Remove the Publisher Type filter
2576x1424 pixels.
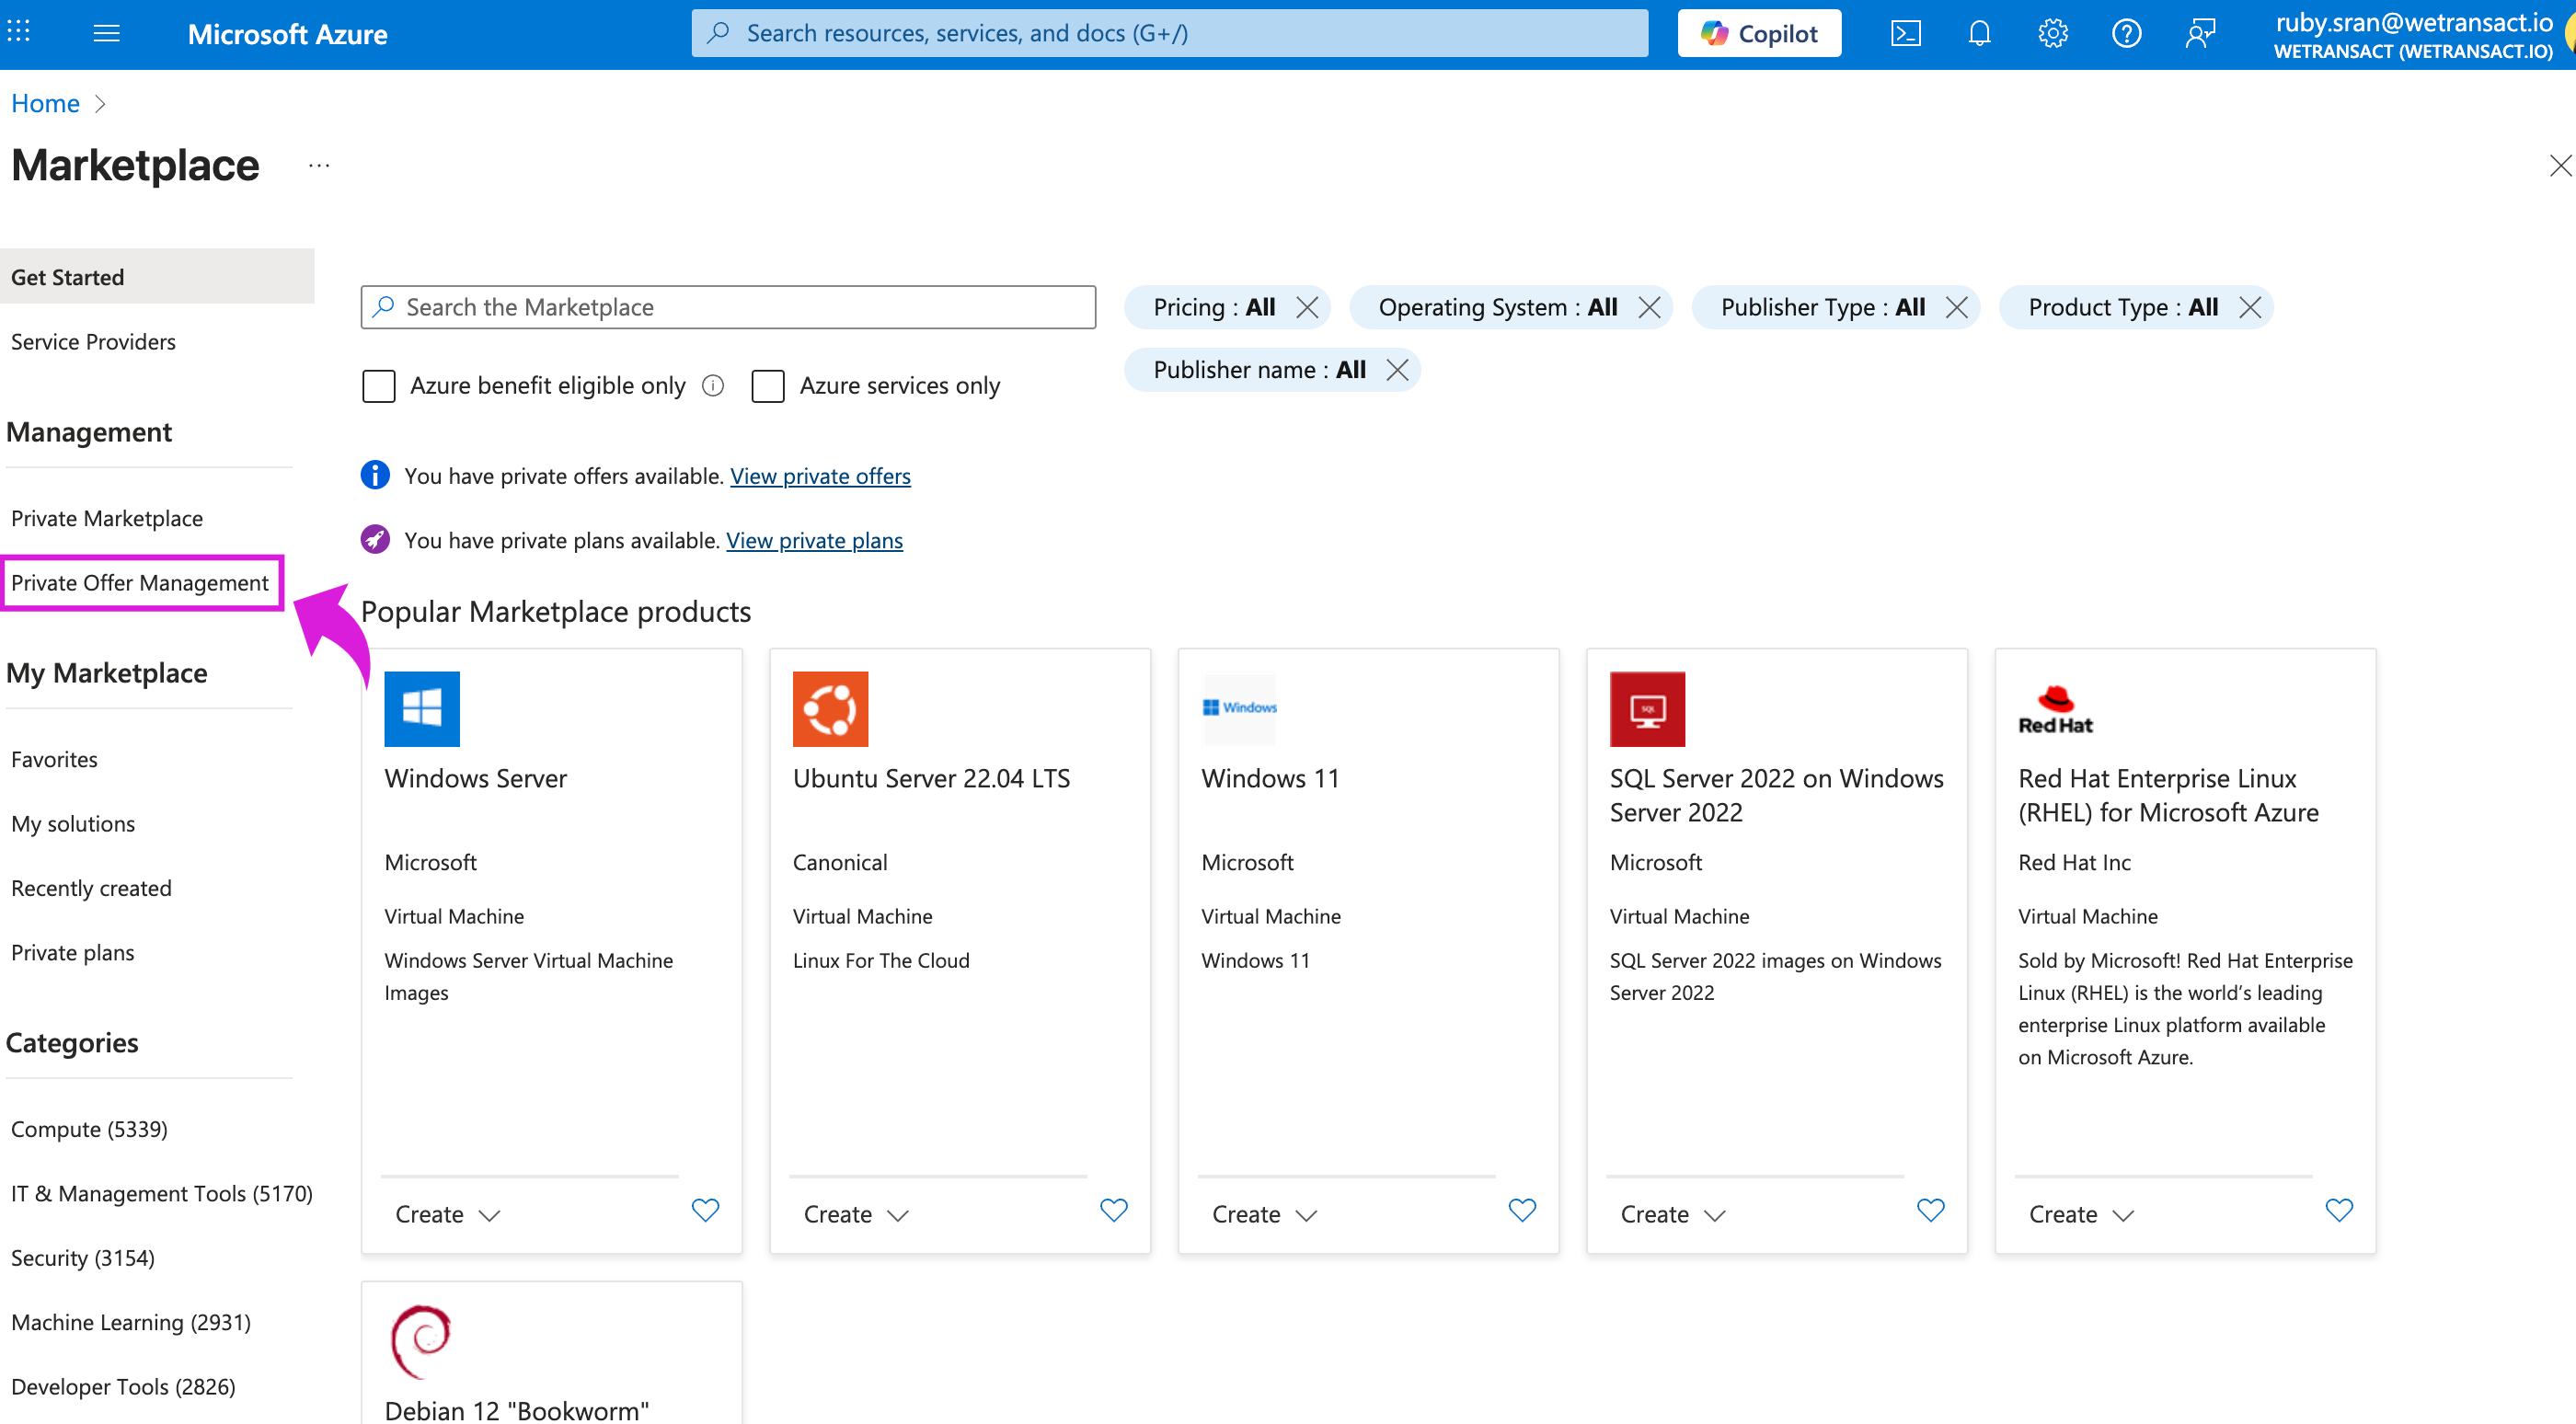point(1956,307)
